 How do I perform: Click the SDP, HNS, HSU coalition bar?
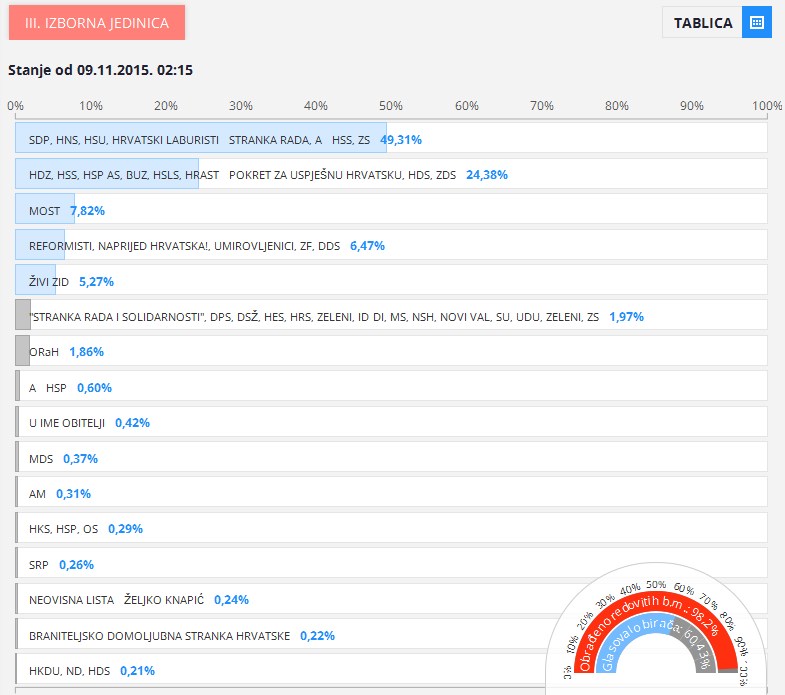tap(201, 139)
